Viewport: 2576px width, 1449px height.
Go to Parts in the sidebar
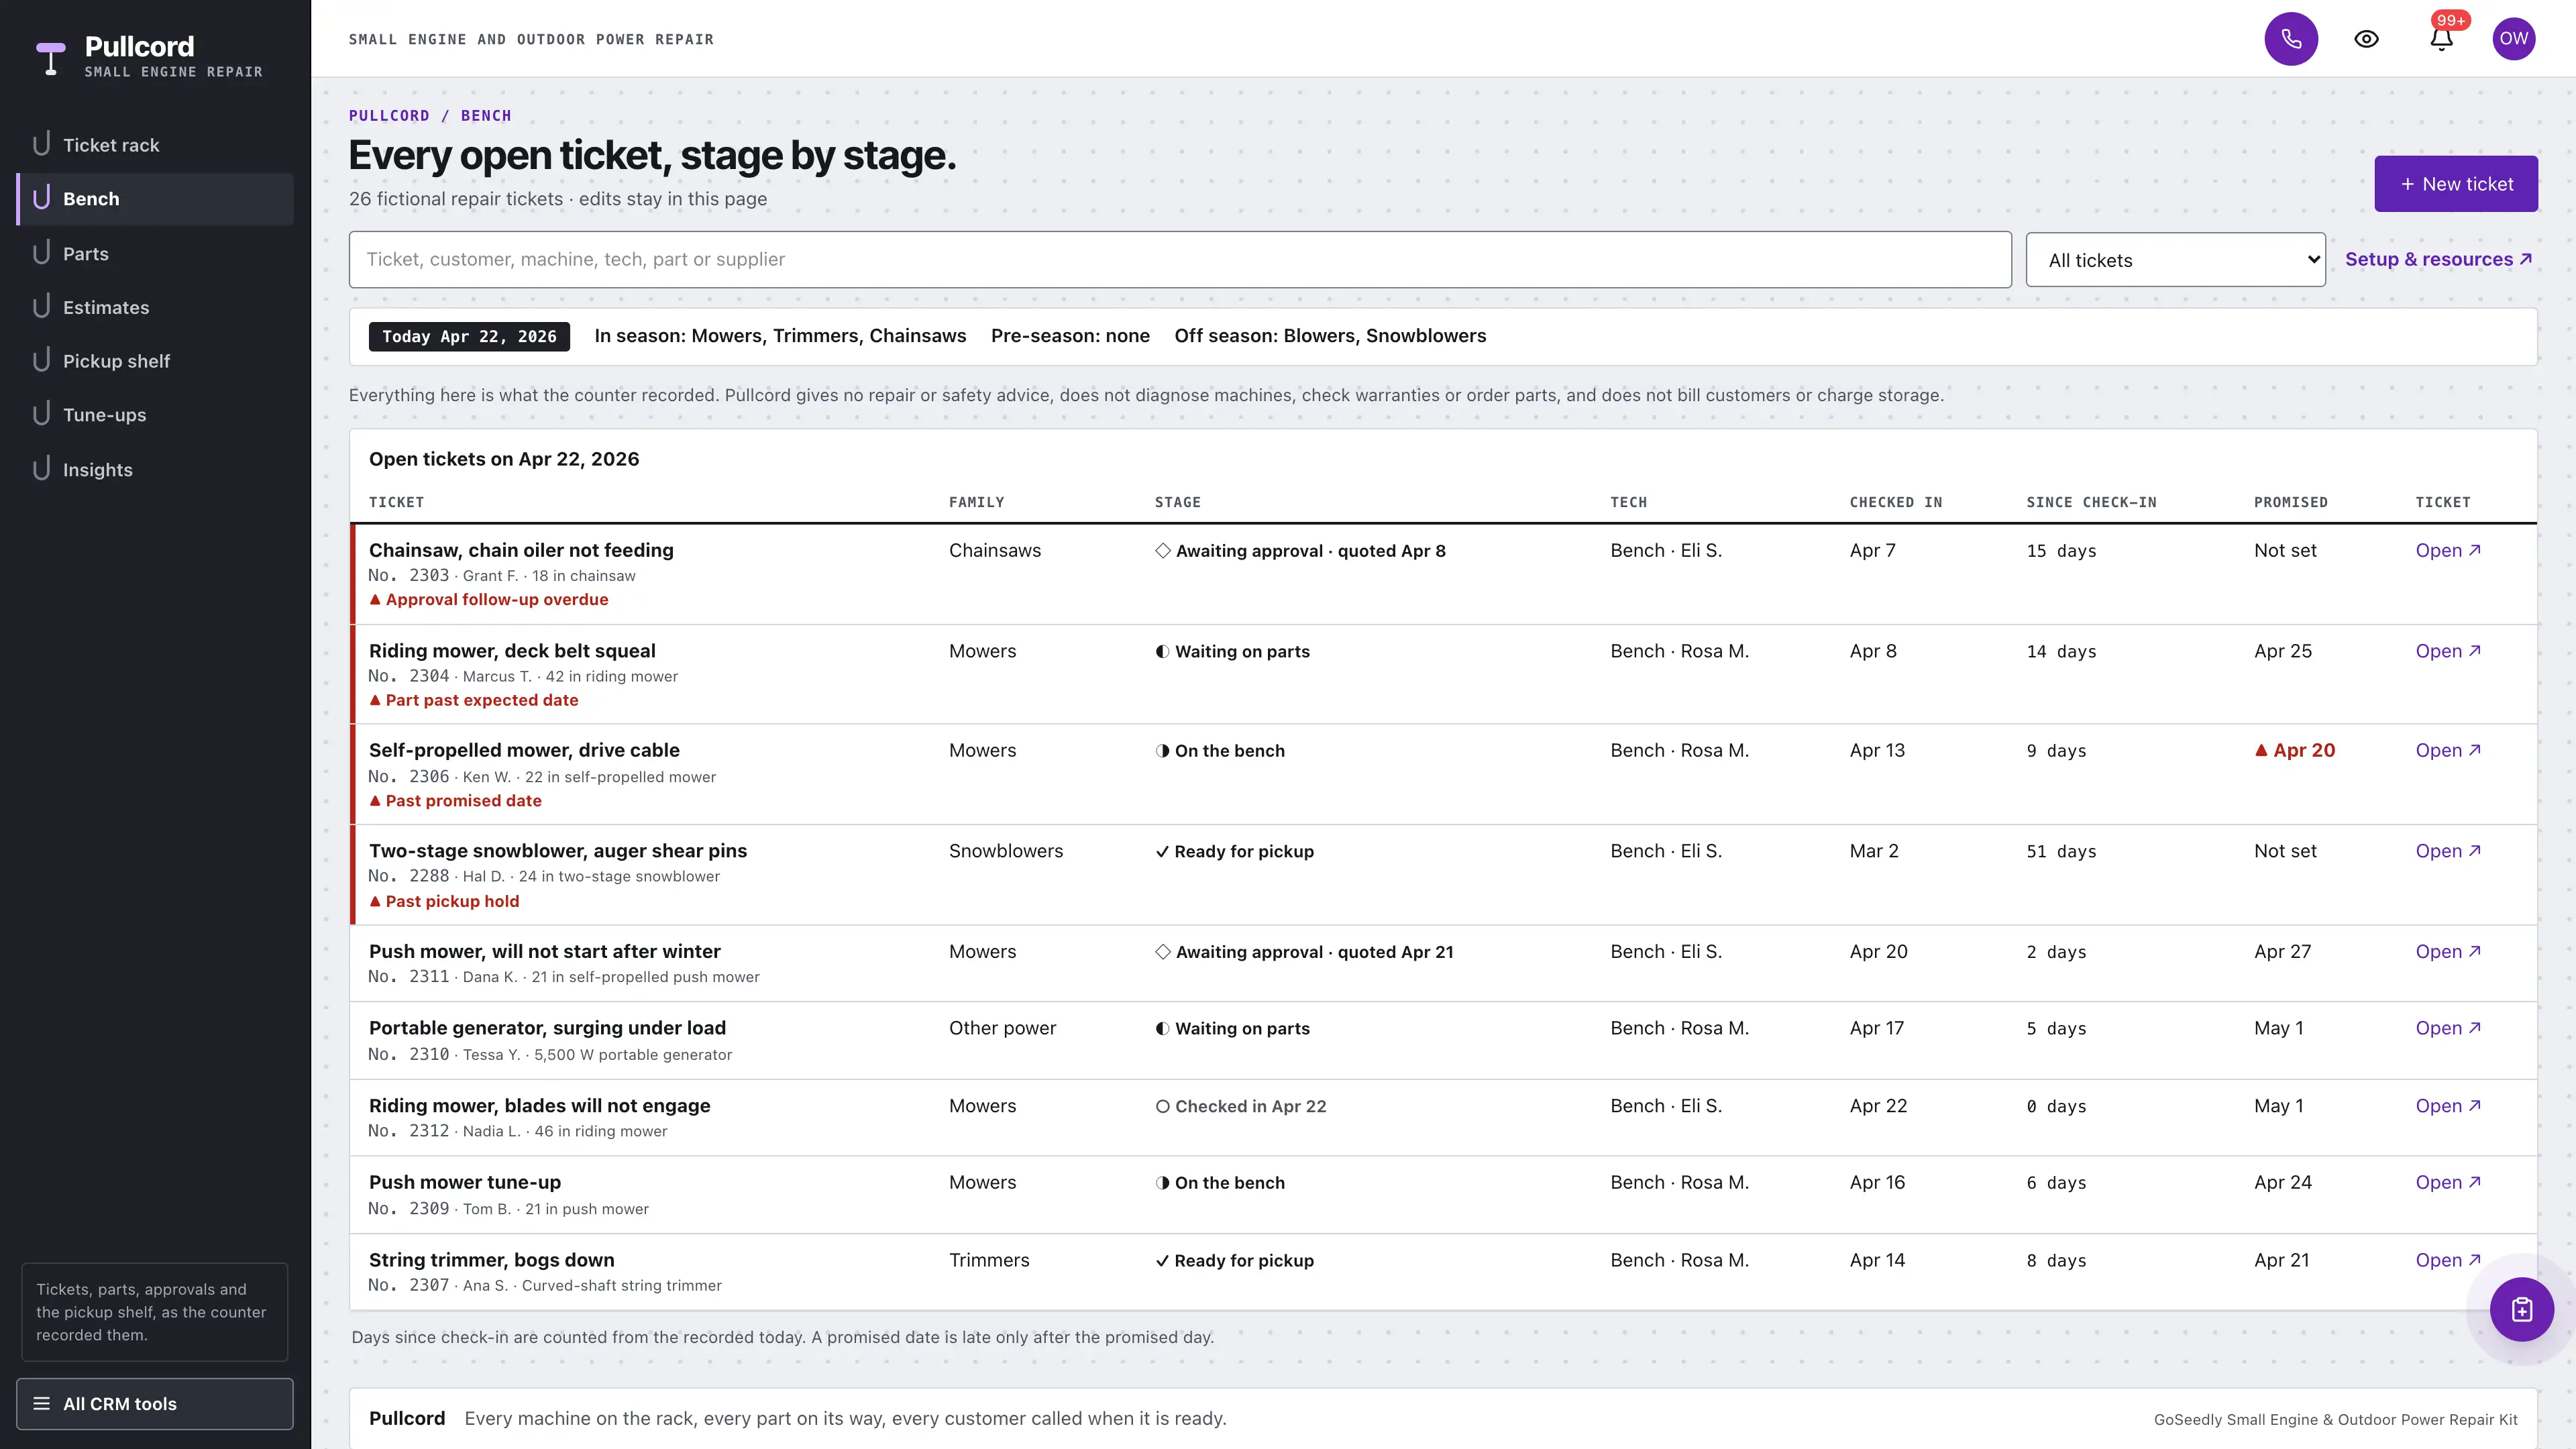pyautogui.click(x=155, y=253)
